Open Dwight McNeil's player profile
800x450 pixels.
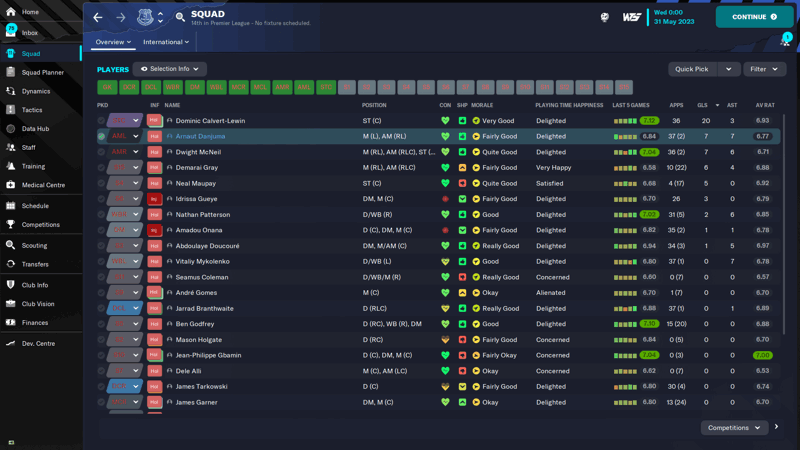tap(198, 152)
